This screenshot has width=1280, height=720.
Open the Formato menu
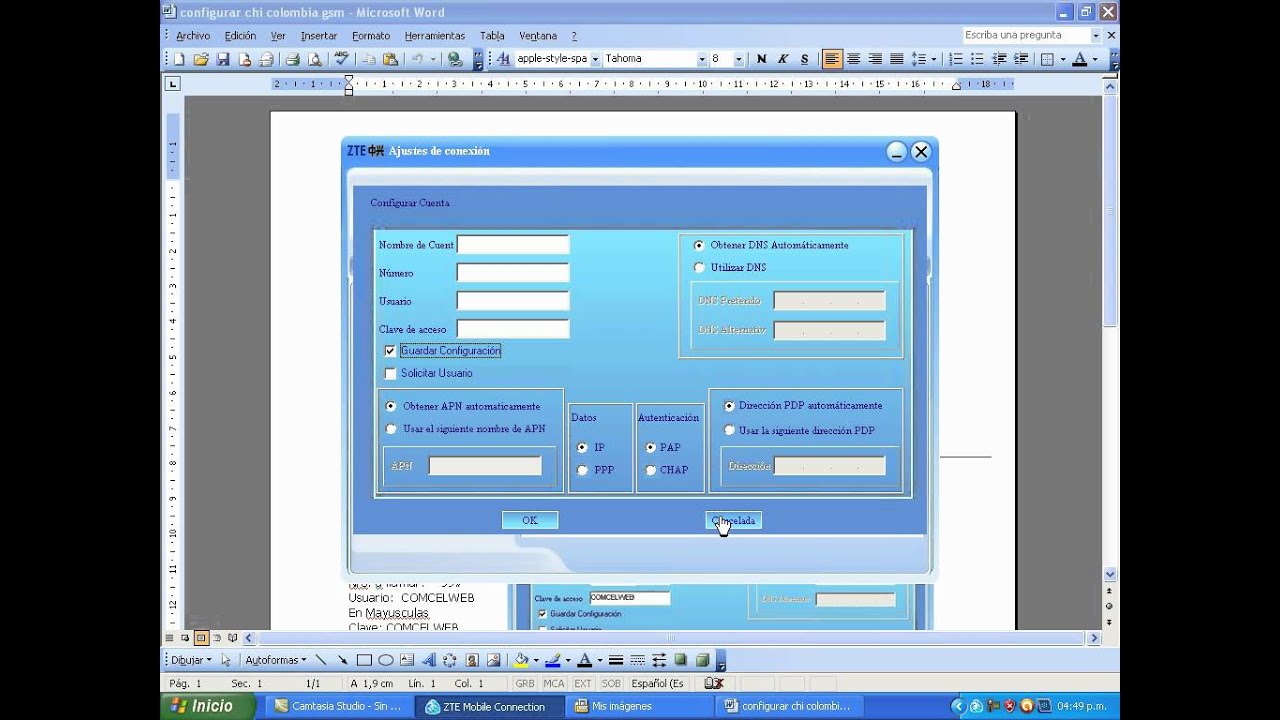click(x=371, y=36)
